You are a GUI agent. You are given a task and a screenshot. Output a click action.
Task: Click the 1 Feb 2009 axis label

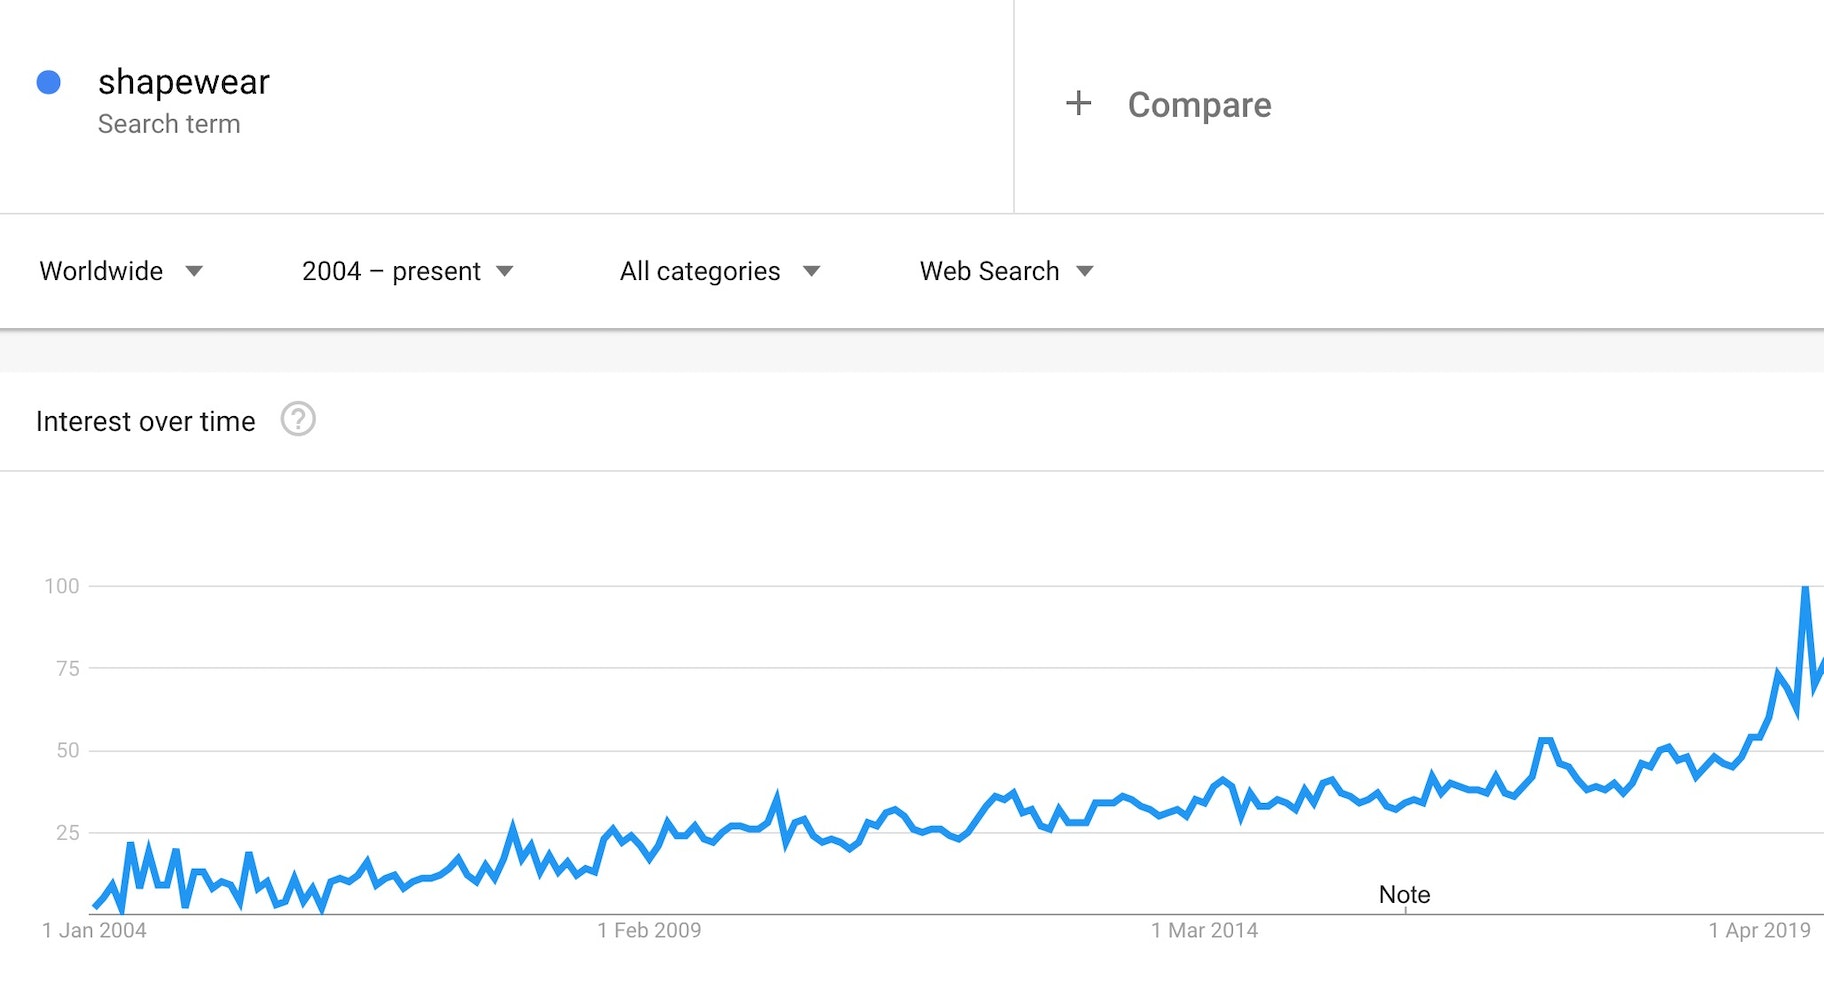coord(649,930)
